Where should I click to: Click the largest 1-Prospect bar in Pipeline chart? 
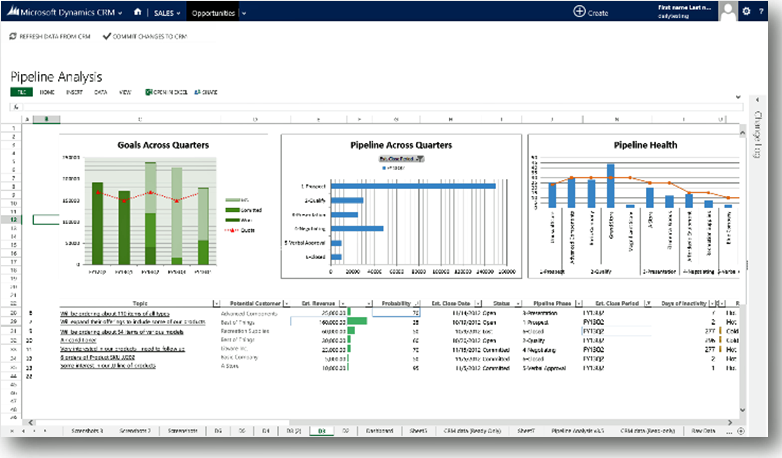pos(413,186)
